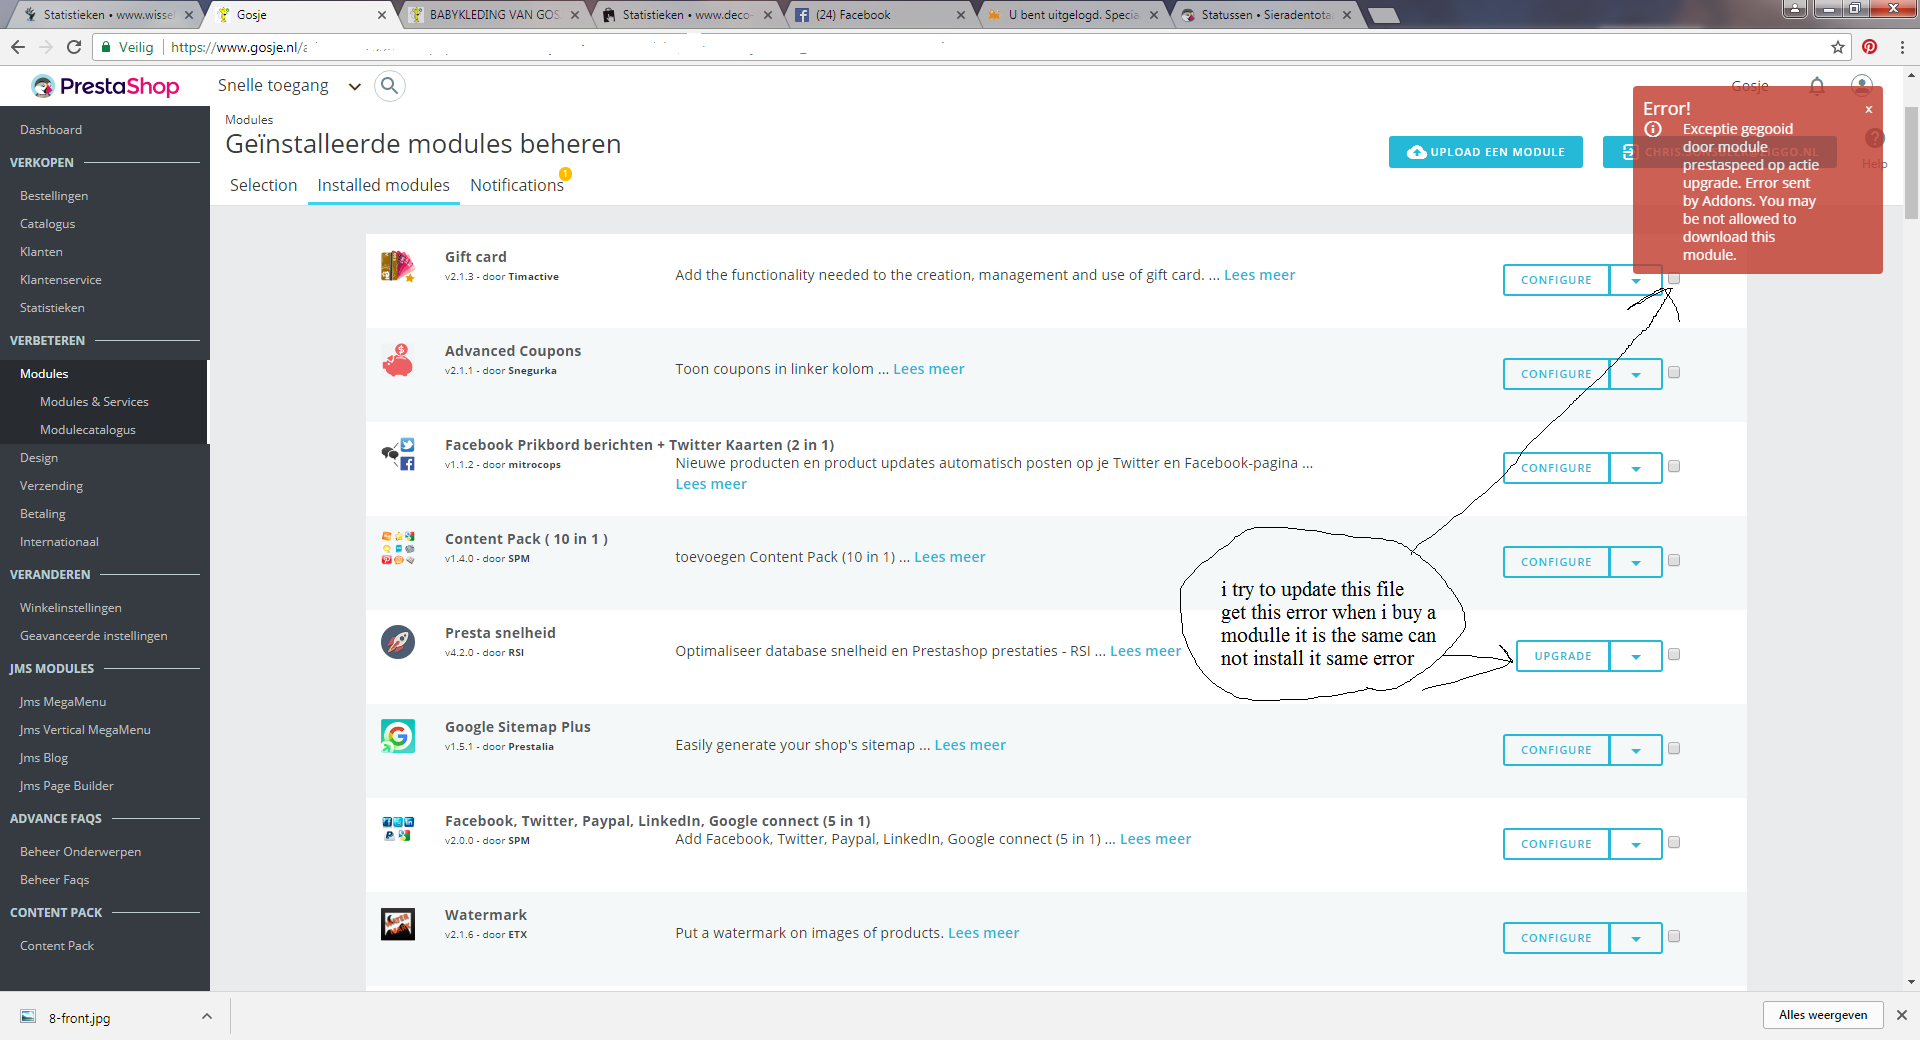
Task: Select the Advanced Coupons checkbox
Action: pos(1674,373)
